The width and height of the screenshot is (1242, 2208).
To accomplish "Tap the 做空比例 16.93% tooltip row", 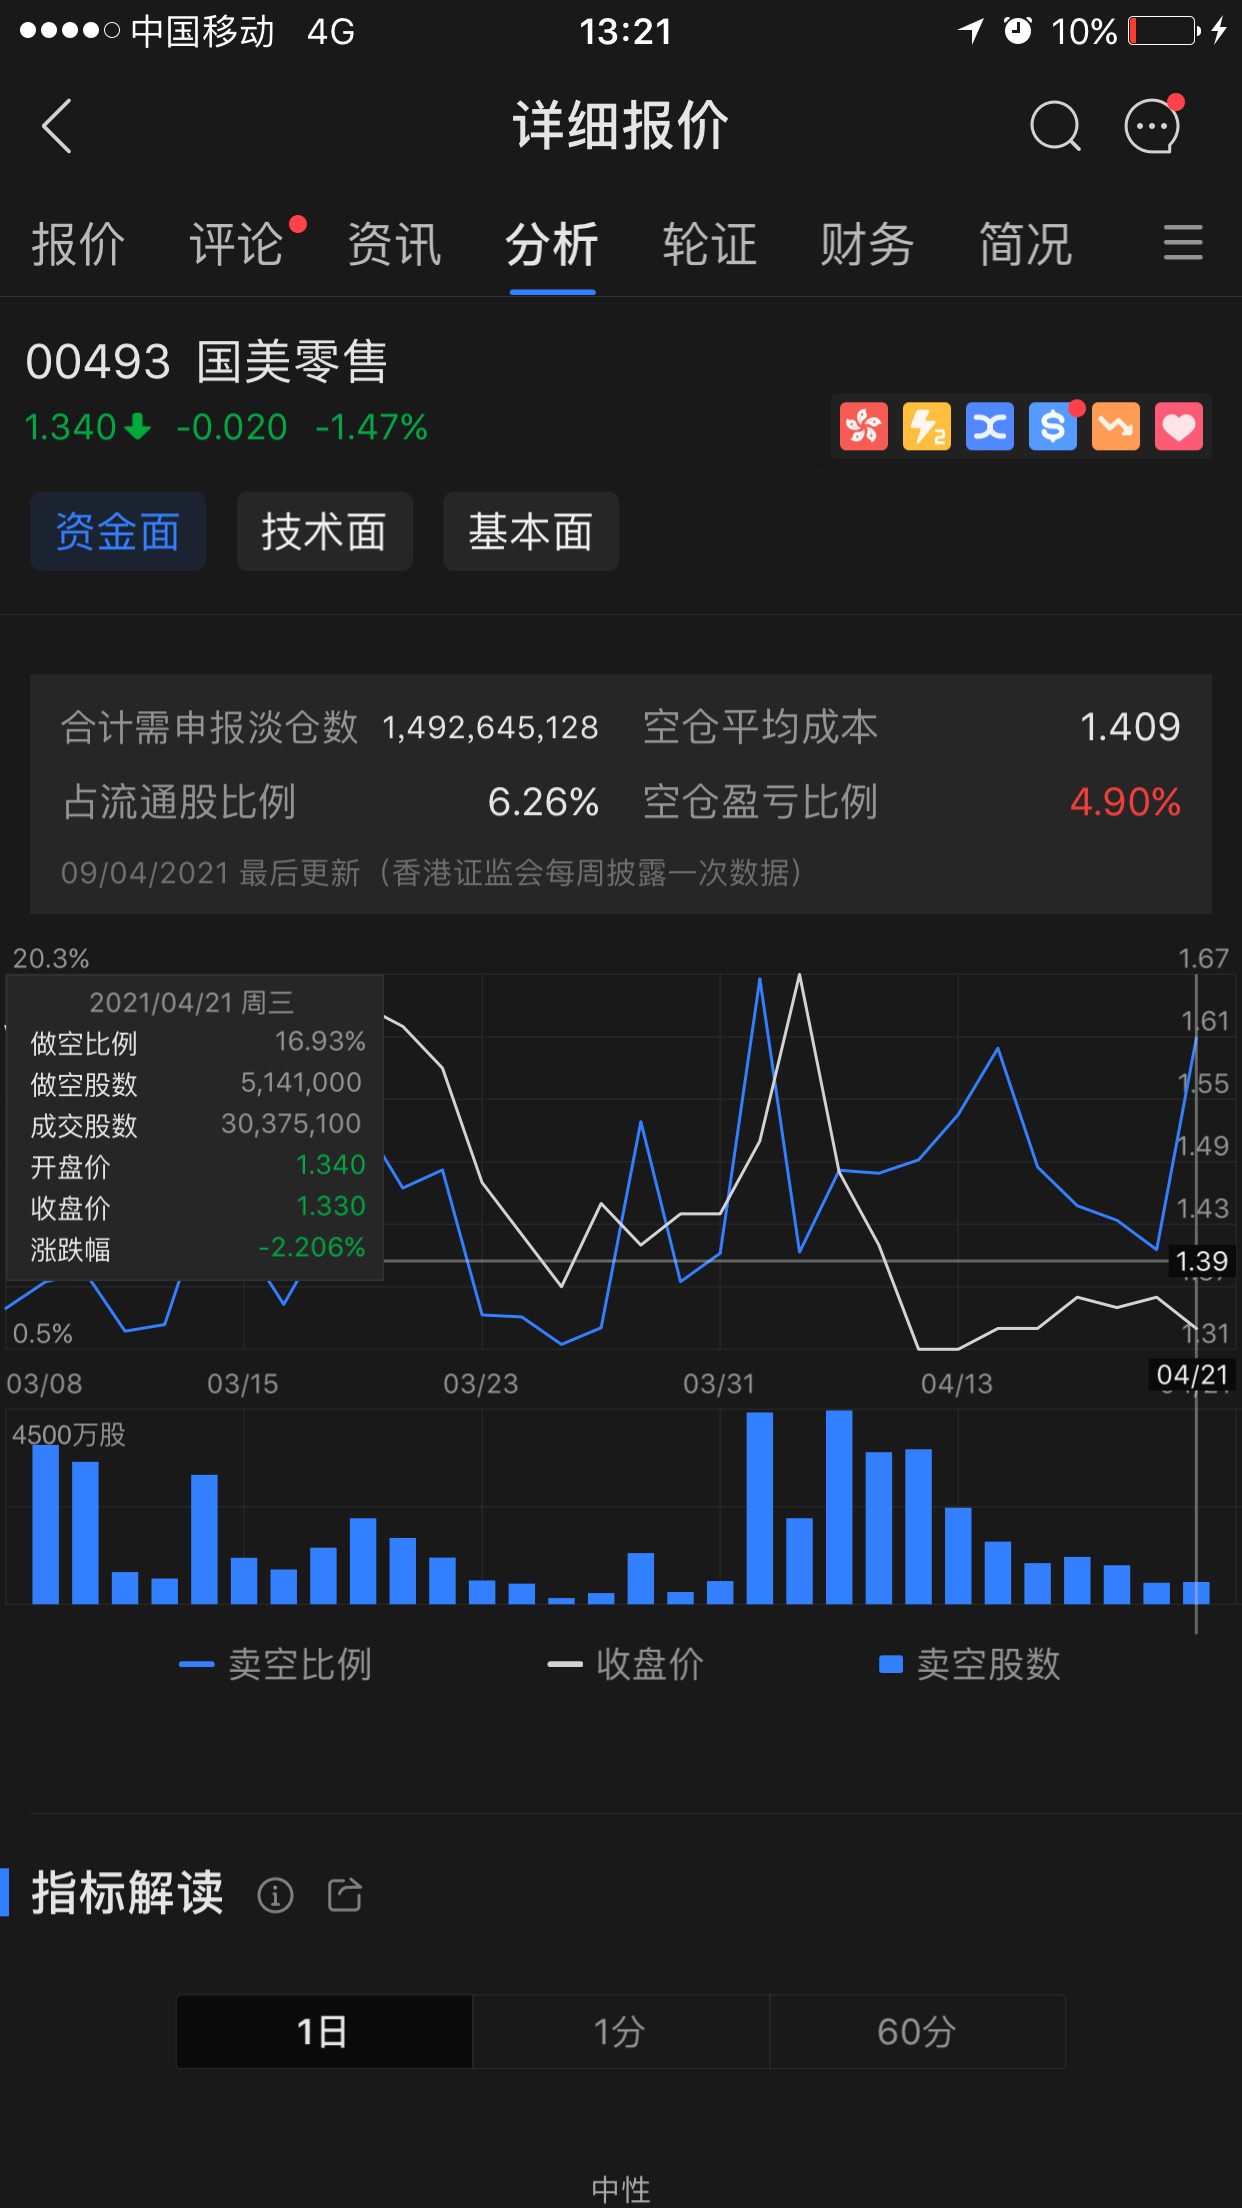I will tap(197, 1042).
